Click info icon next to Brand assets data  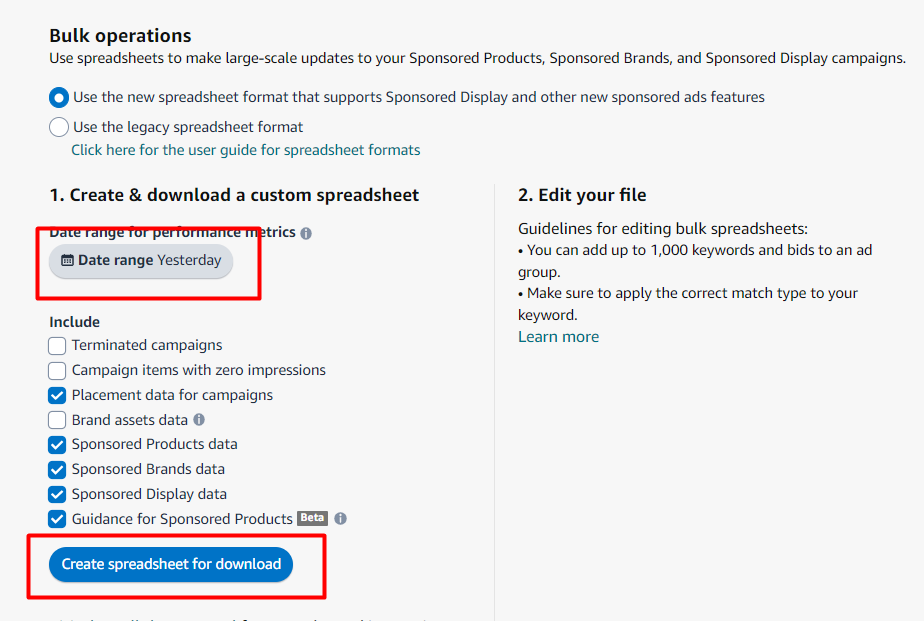[199, 420]
